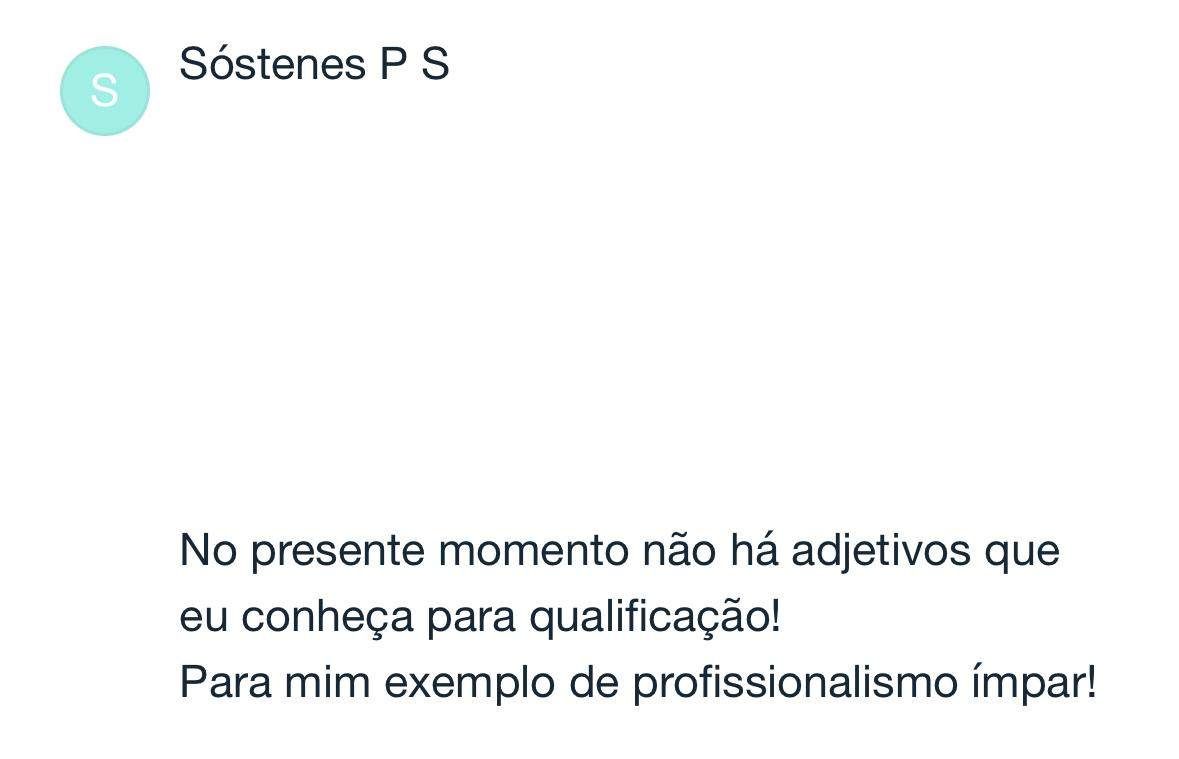Select the final S initial in the reviewer name
This screenshot has width=1179, height=759.
[435, 64]
